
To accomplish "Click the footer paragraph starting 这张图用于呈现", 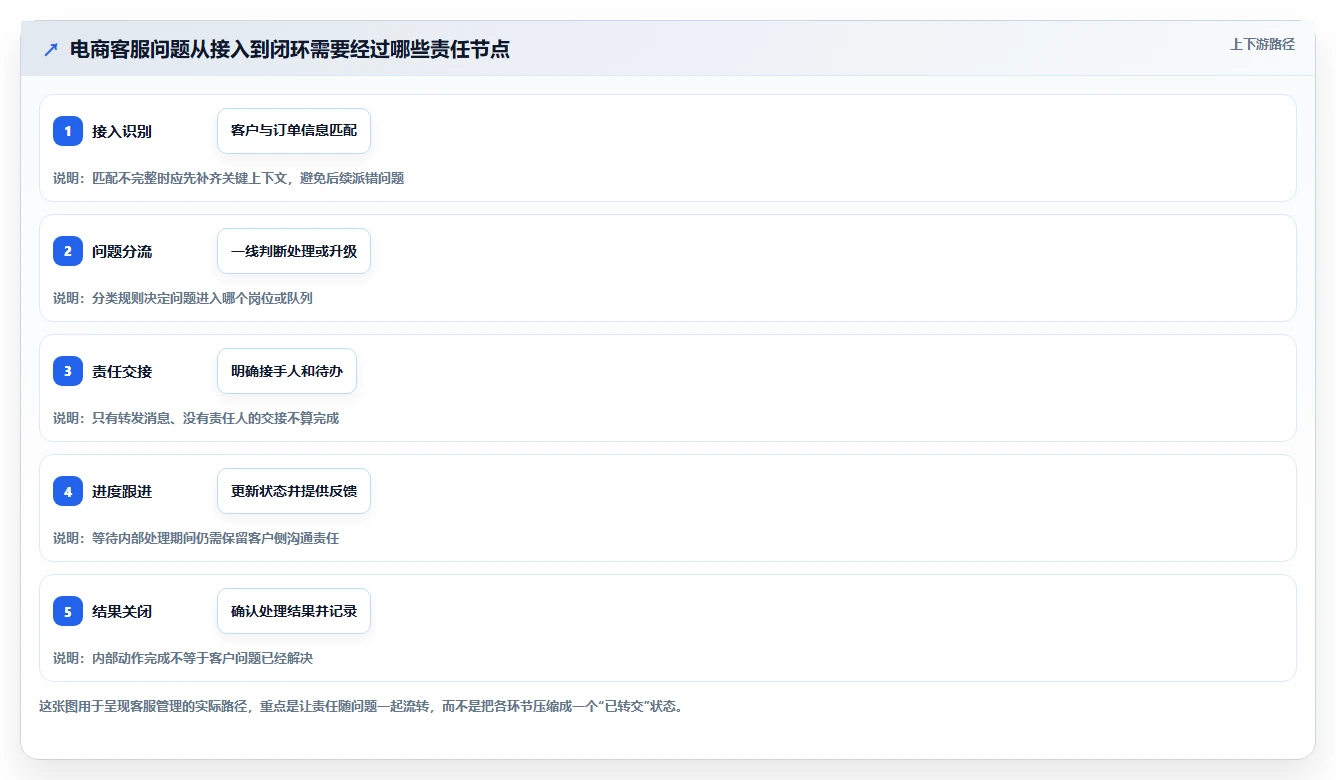I will pos(361,706).
